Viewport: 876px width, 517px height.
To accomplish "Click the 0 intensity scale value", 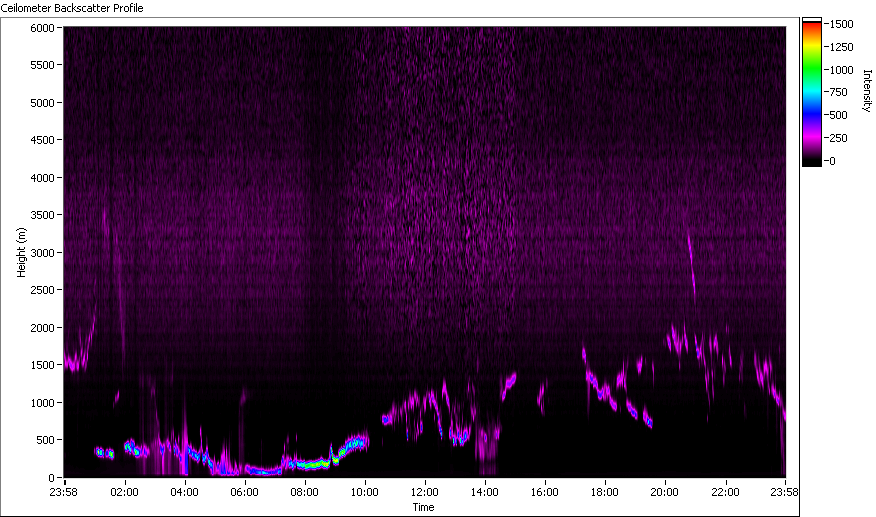I will (832, 161).
